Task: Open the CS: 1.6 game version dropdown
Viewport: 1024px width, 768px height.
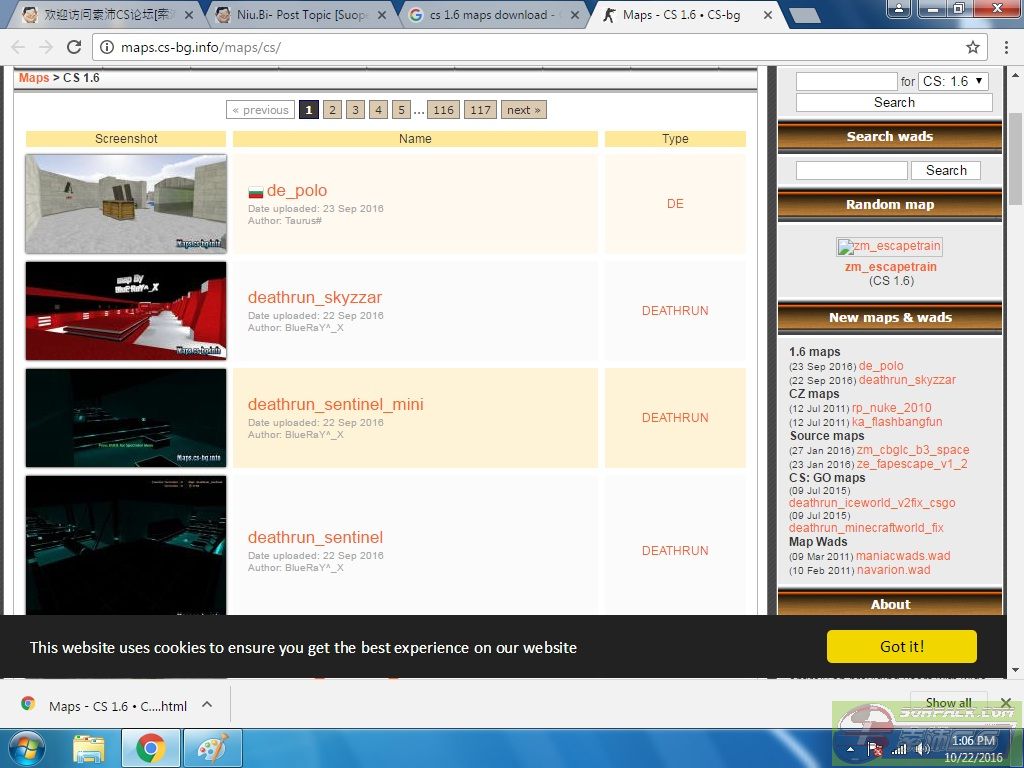Action: 953,81
